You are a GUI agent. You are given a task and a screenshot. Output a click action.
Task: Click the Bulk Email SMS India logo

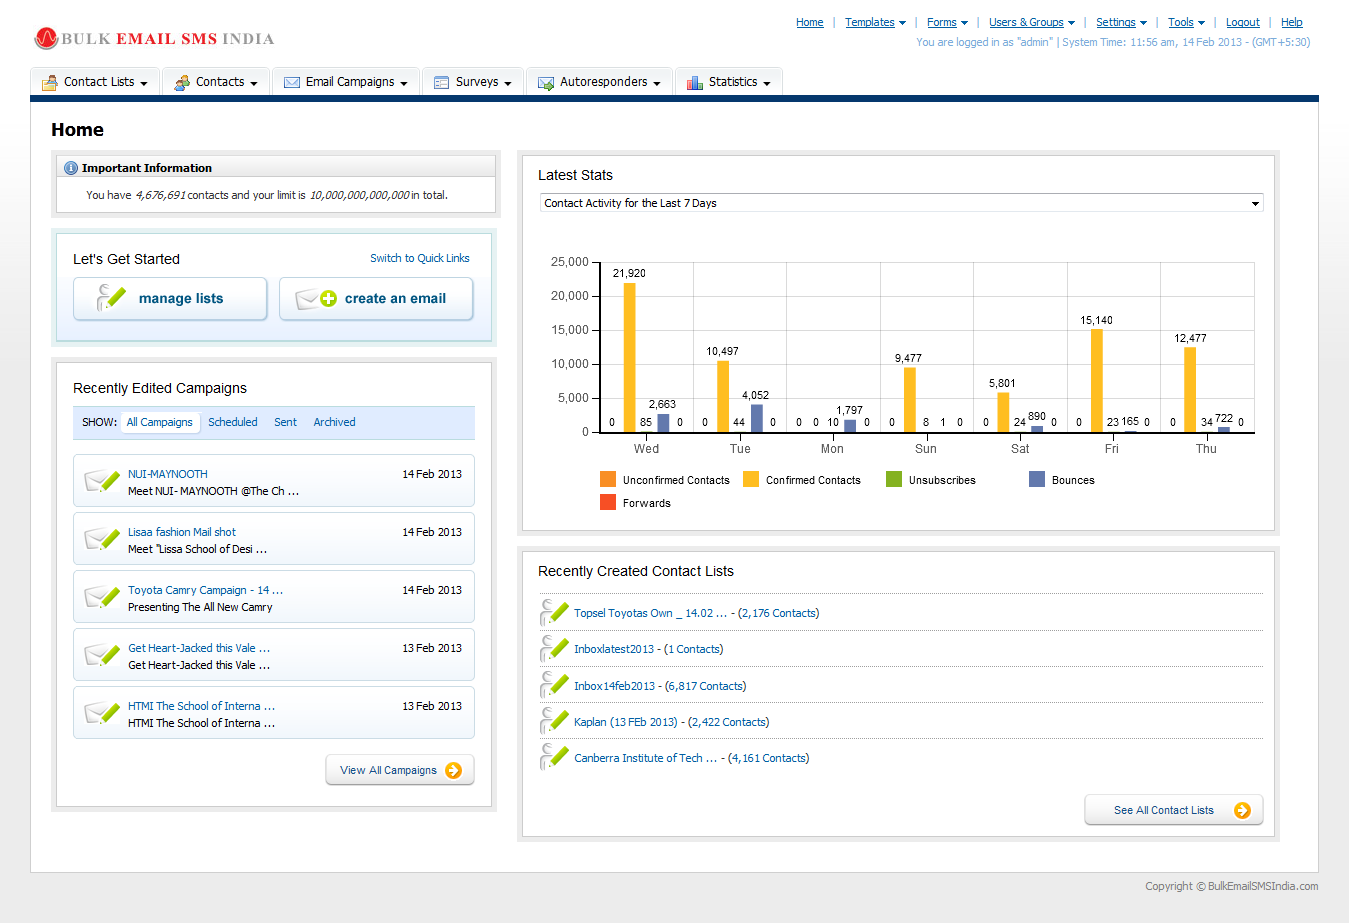point(154,39)
